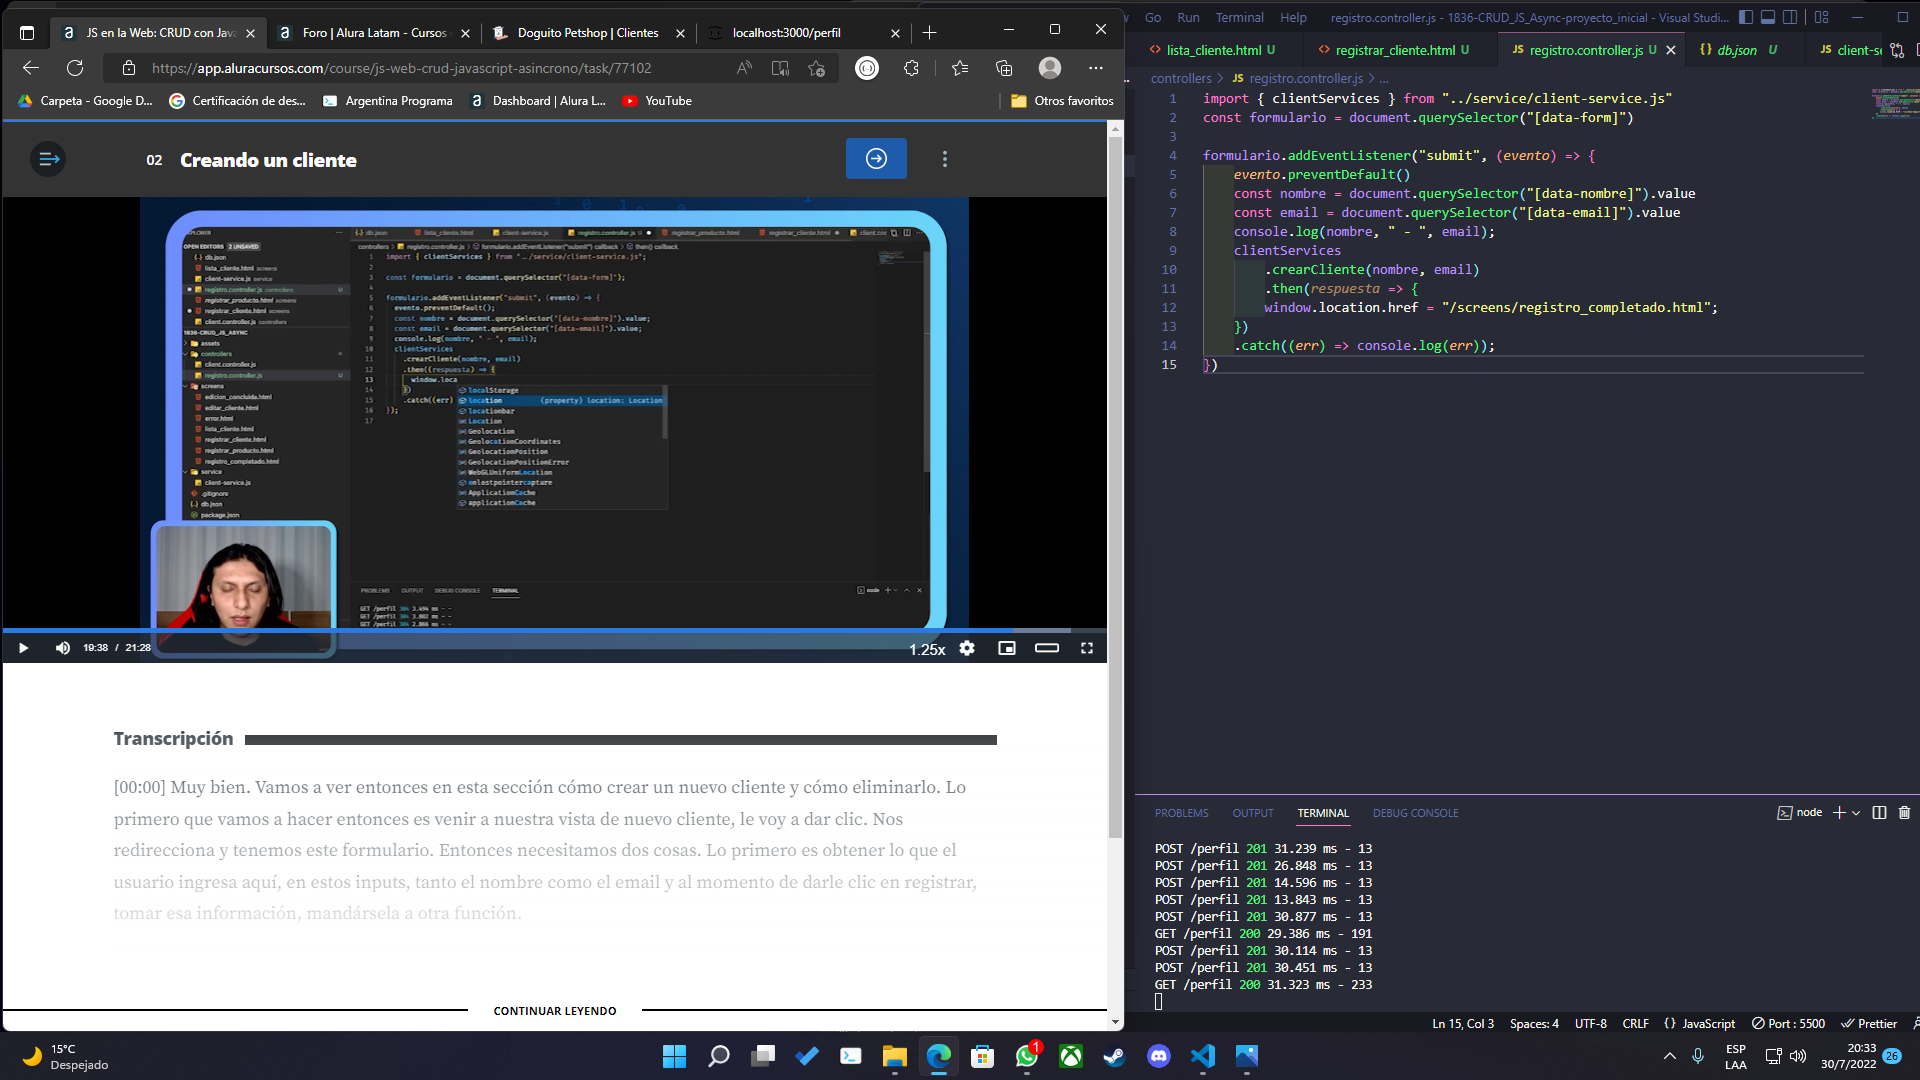Toggle play/pause on the course video
The image size is (1920, 1080).
24,647
